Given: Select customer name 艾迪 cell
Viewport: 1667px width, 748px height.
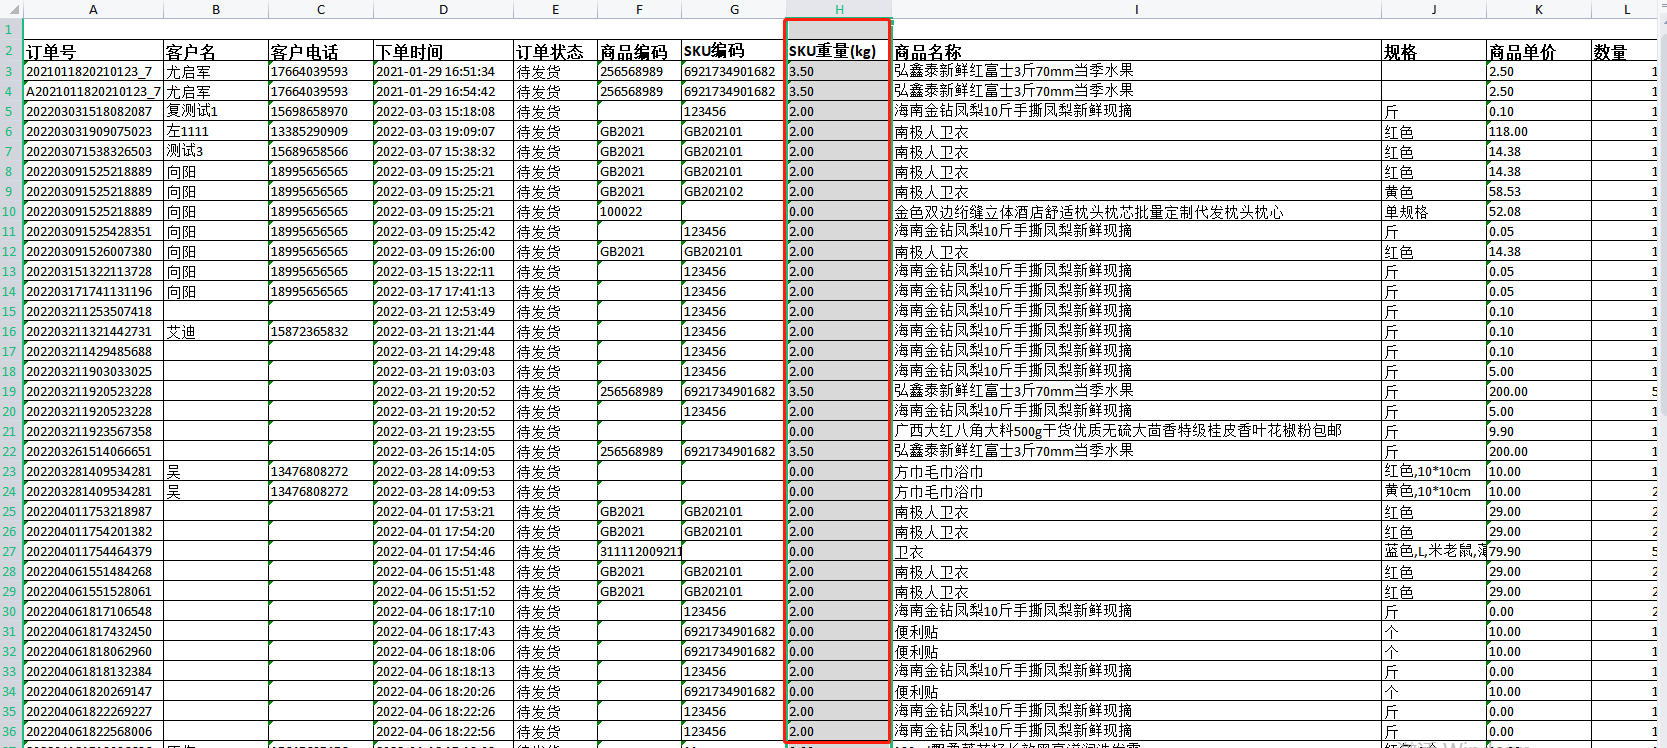Looking at the screenshot, I should pyautogui.click(x=215, y=332).
